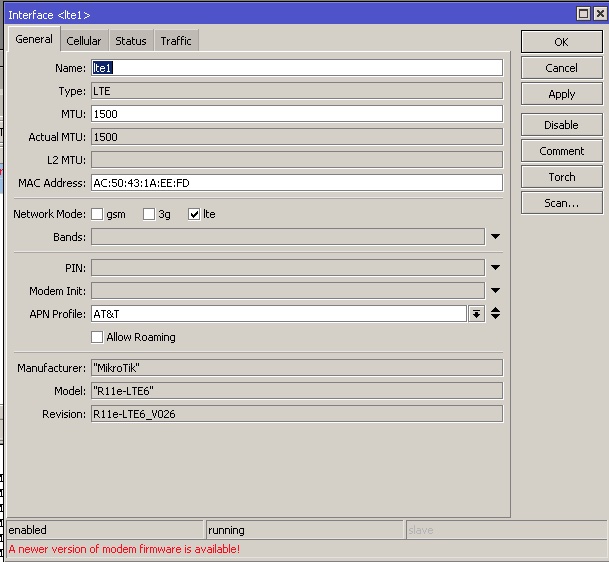This screenshot has height=562, width=609.
Task: Switch to the Cellular tab
Action: click(84, 40)
